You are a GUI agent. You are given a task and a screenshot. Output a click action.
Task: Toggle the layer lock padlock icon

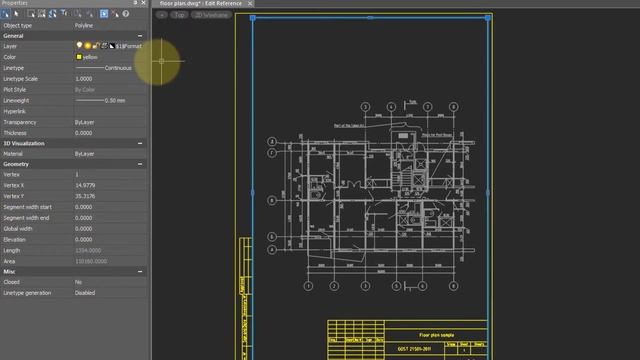point(96,46)
